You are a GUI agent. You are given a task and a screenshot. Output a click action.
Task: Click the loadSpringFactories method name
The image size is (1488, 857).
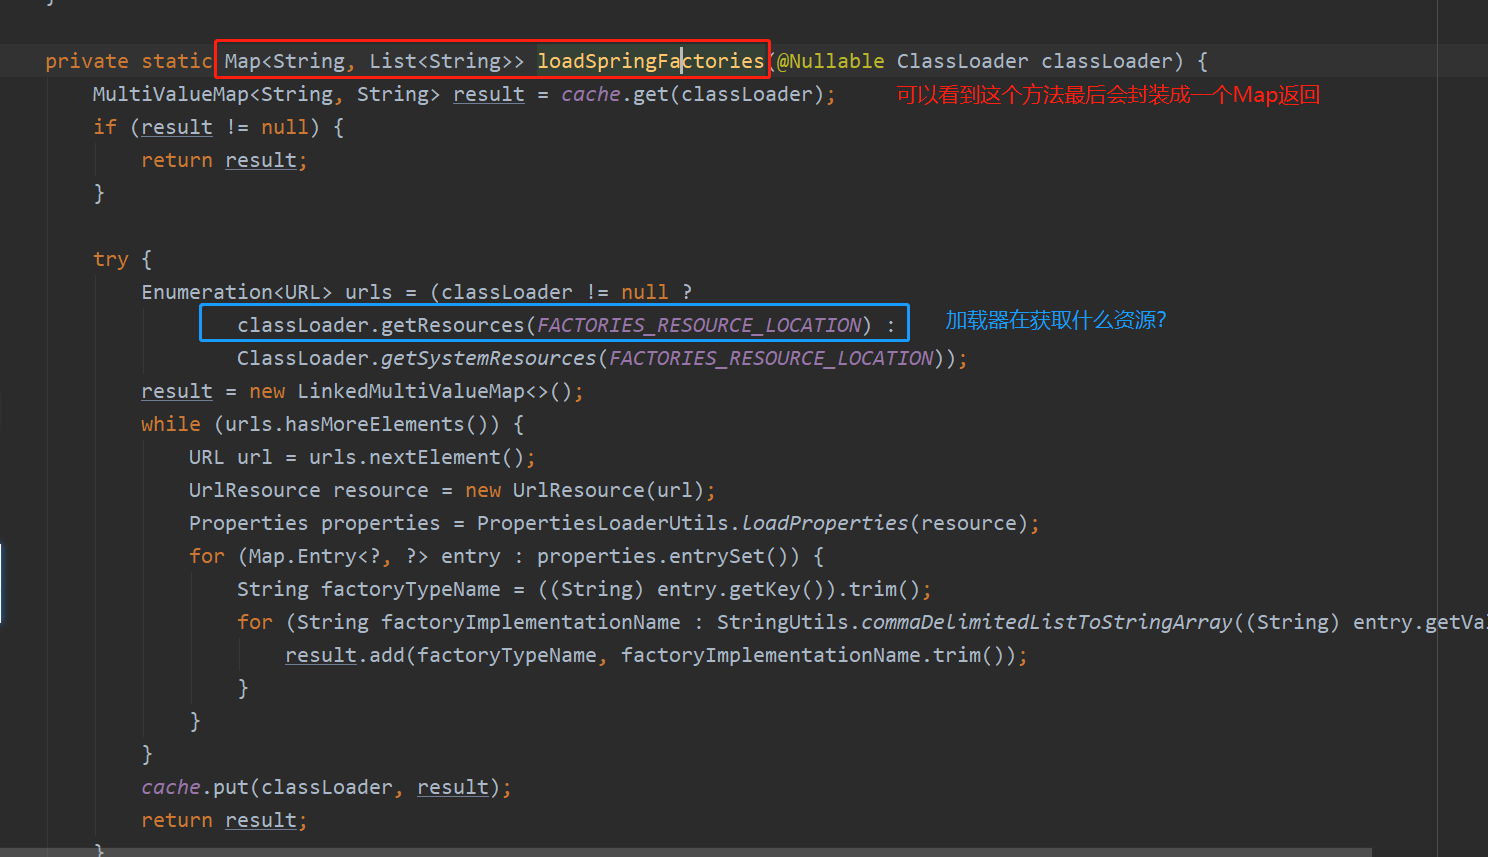tap(651, 61)
